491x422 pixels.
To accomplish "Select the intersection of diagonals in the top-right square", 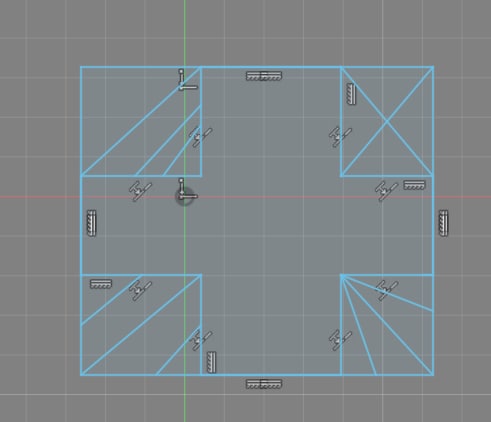I will point(387,121).
